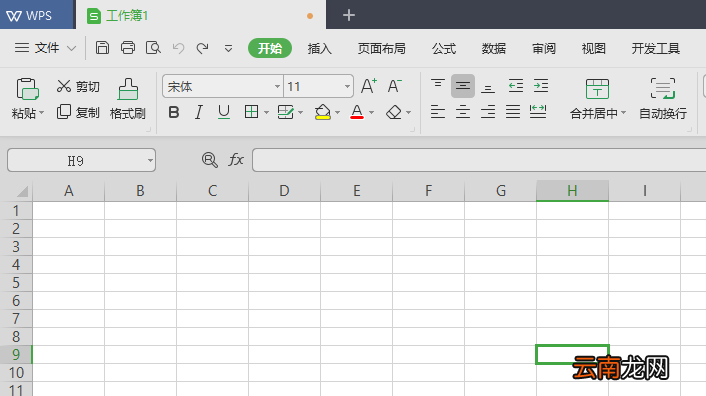Toggle Align Left icon

point(438,112)
